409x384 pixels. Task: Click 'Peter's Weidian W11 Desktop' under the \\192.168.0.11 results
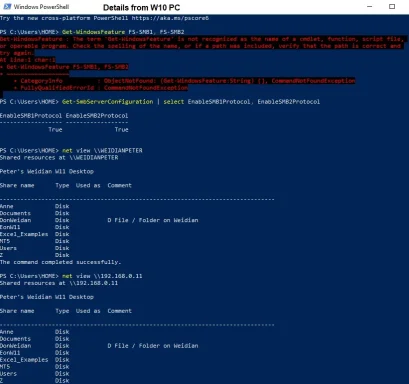tap(47, 297)
